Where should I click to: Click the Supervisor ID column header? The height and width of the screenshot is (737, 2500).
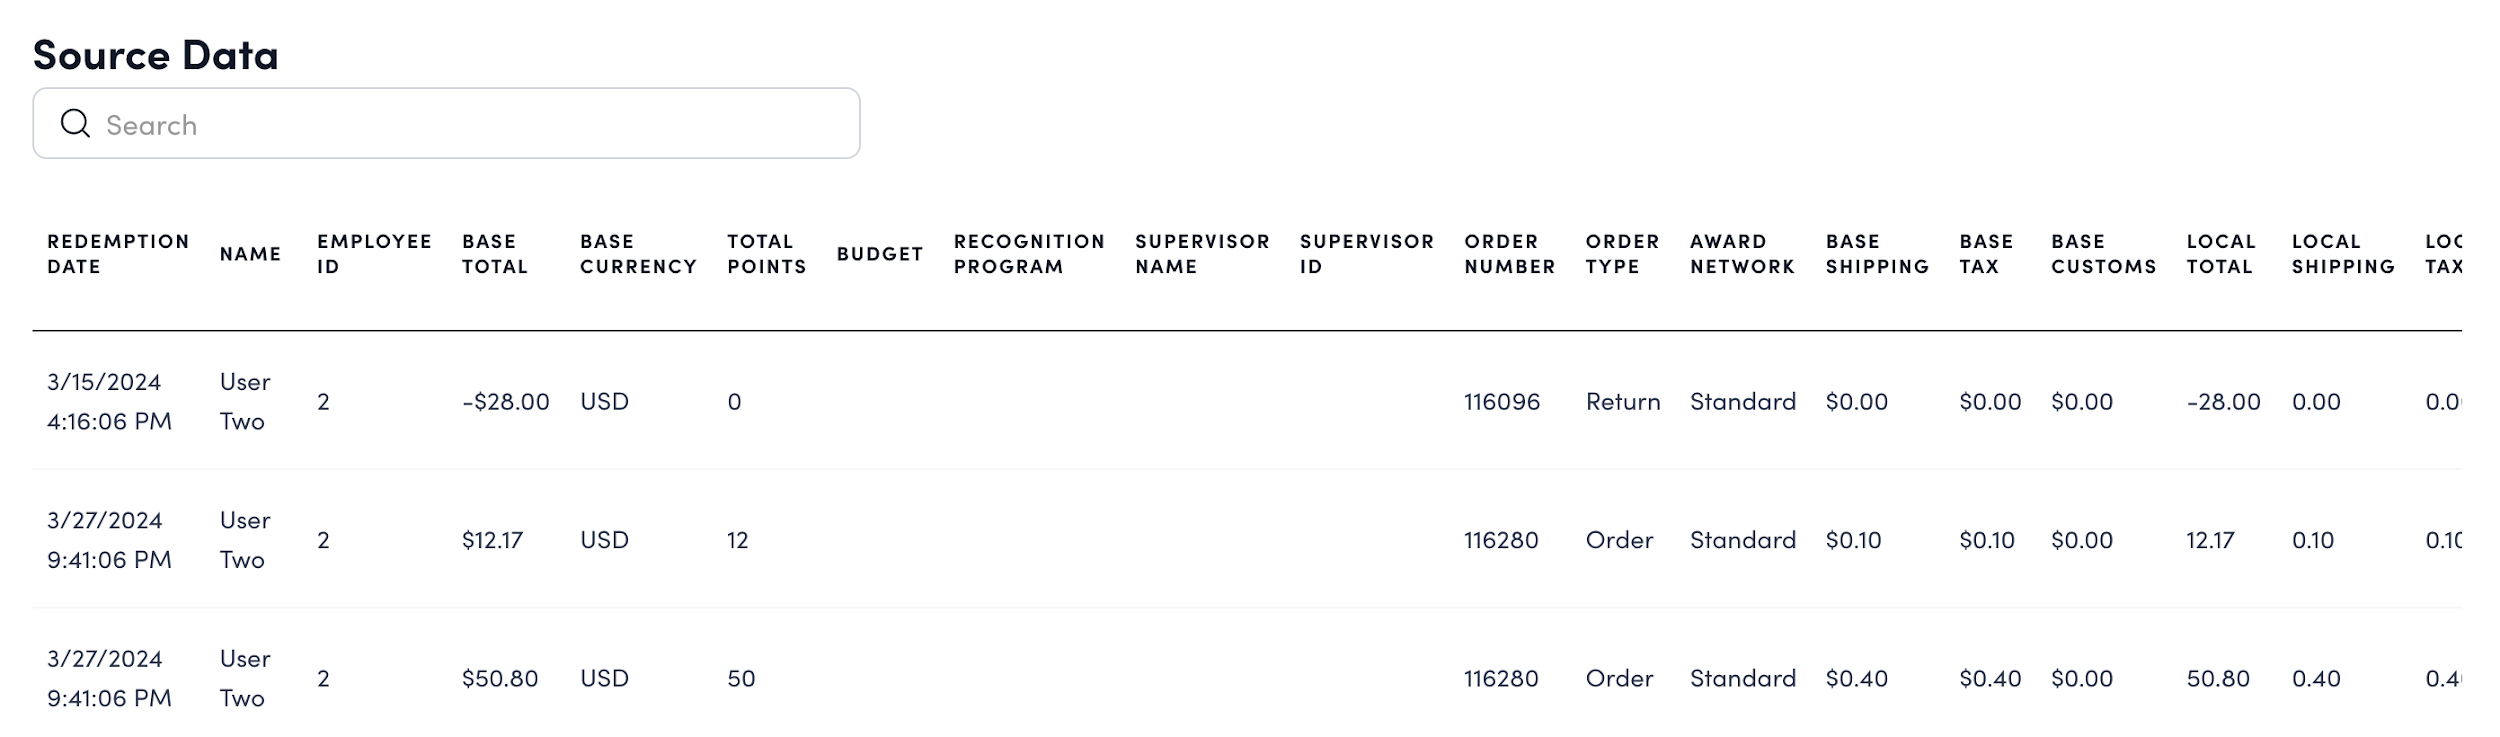click(1366, 254)
